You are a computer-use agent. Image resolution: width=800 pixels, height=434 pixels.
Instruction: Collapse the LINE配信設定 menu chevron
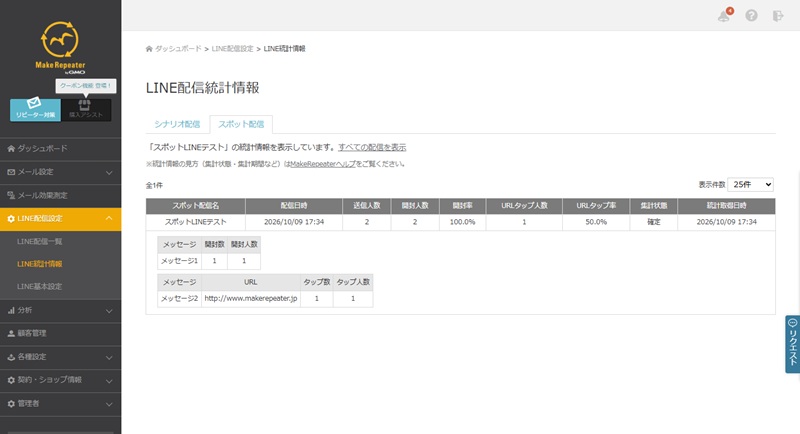109,218
